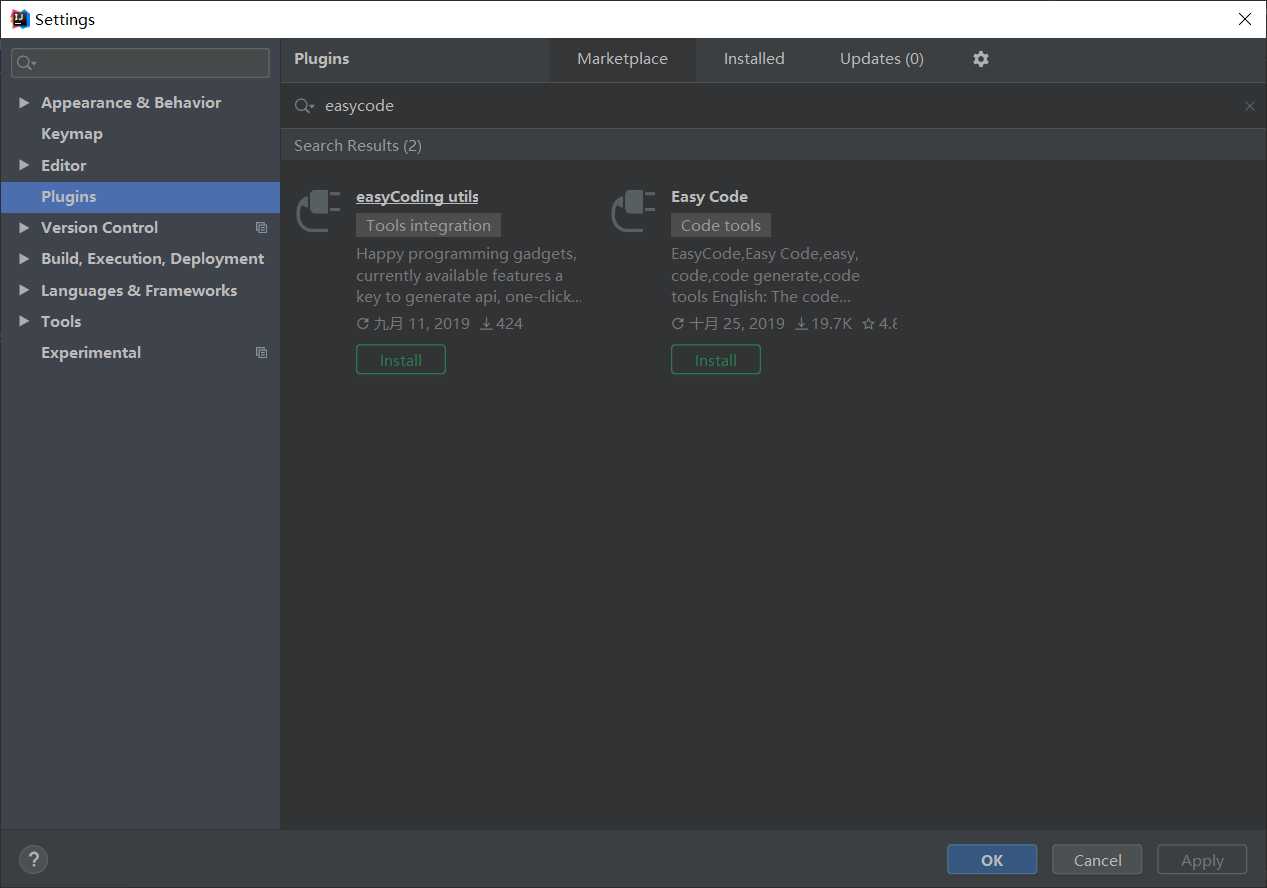This screenshot has width=1267, height=888.
Task: Open Languages & Frameworks settings page
Action: click(139, 290)
